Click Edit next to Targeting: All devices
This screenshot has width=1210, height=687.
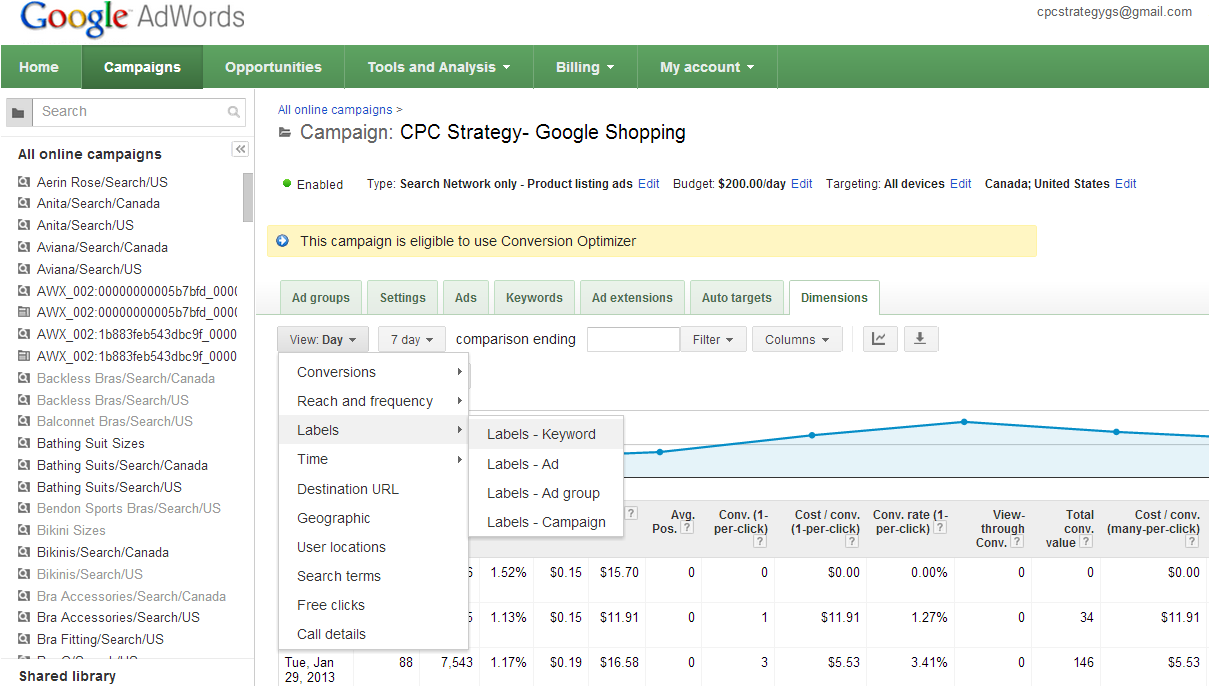961,184
